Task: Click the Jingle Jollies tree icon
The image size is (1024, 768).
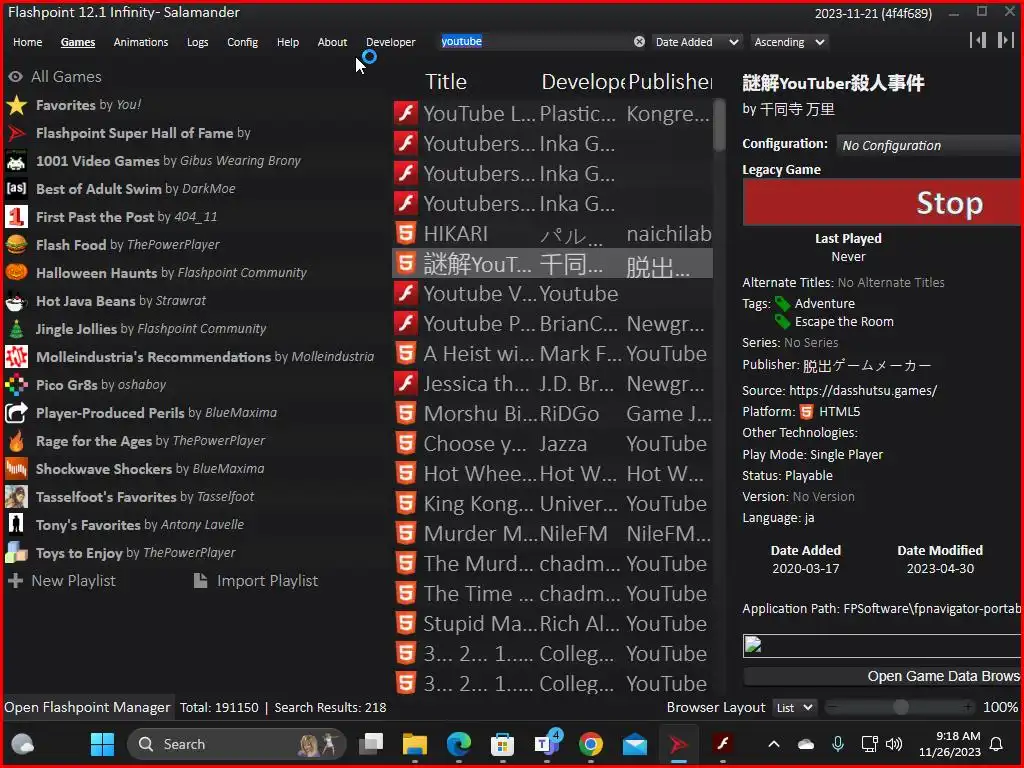Action: [16, 328]
